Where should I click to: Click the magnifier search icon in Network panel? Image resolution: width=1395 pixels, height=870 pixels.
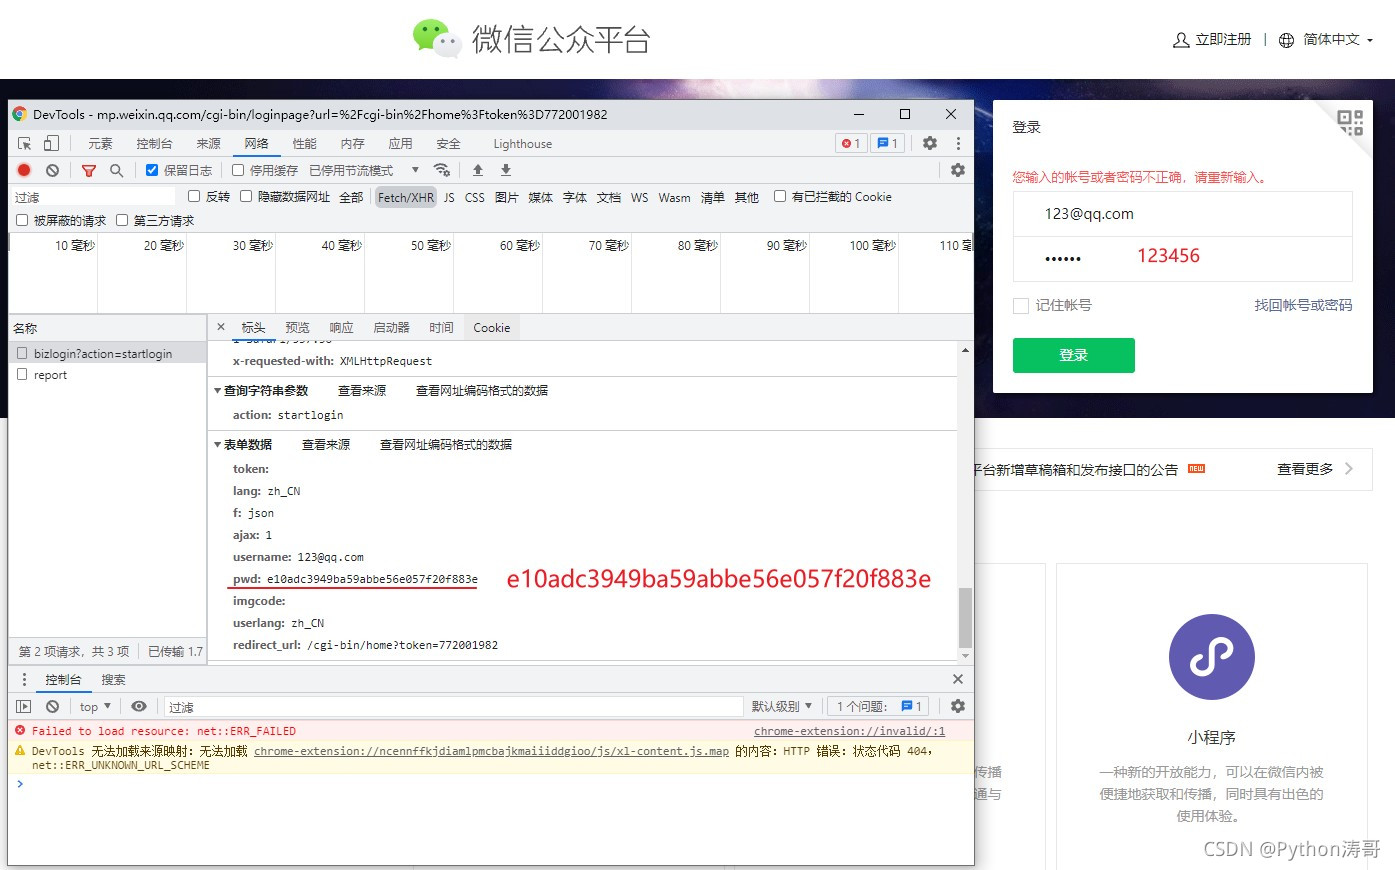116,170
